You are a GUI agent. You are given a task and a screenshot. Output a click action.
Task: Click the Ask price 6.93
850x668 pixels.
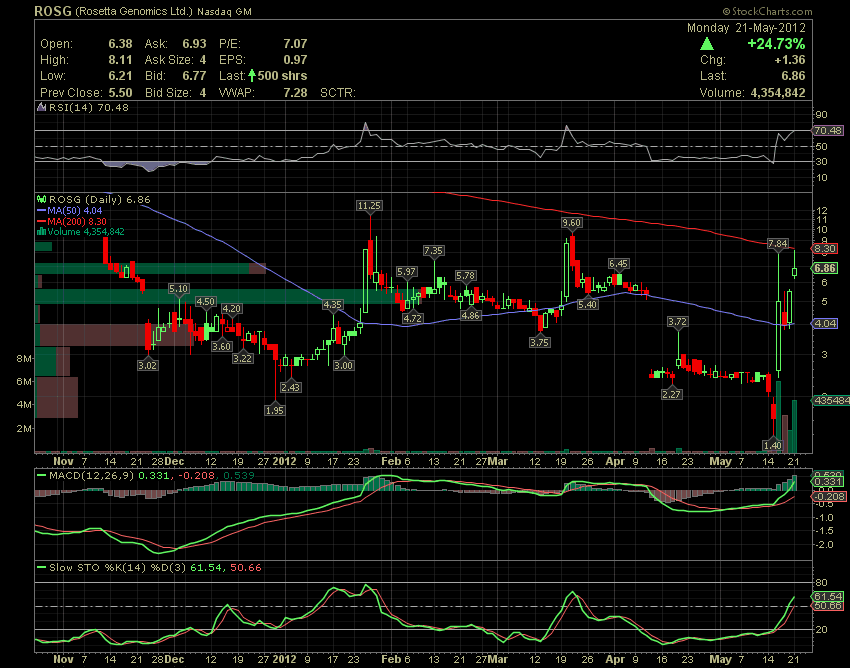(x=194, y=44)
